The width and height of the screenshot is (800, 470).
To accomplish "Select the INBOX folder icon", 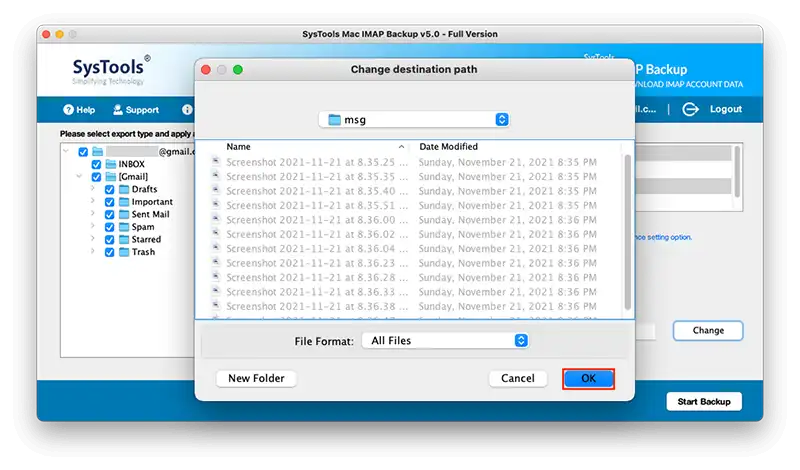I will click(x=111, y=164).
